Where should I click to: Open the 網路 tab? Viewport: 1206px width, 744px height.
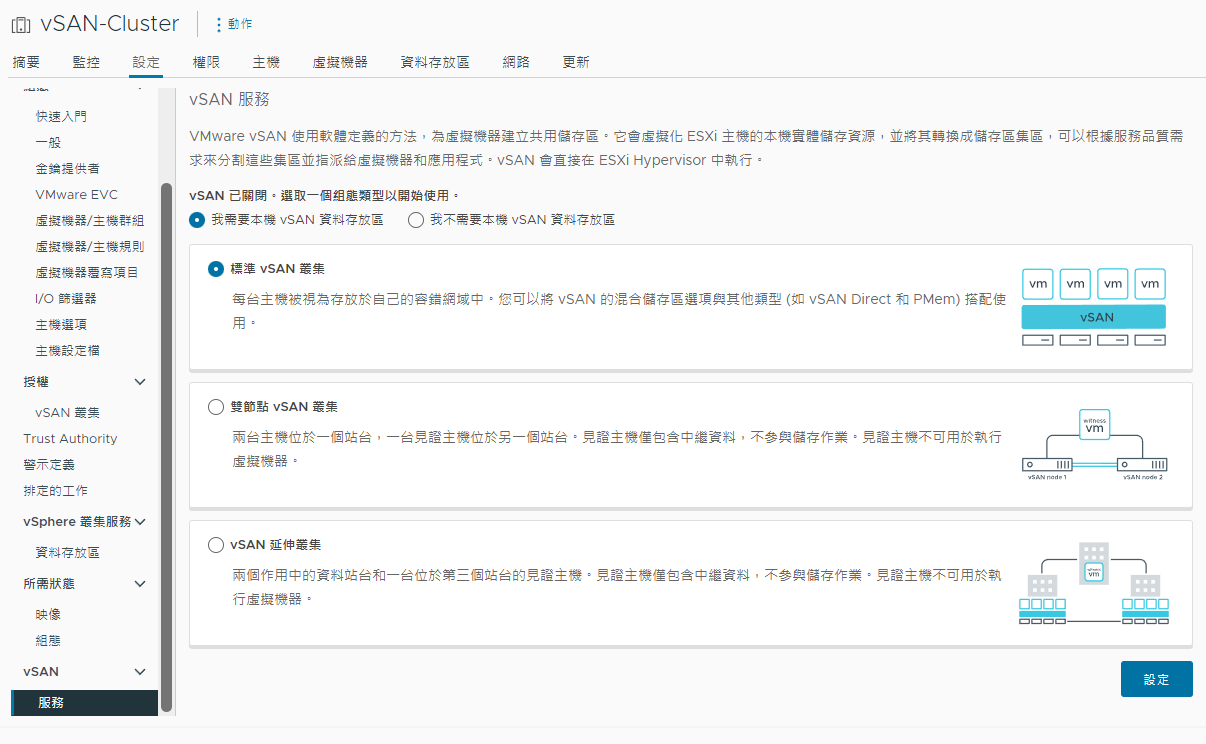point(516,62)
